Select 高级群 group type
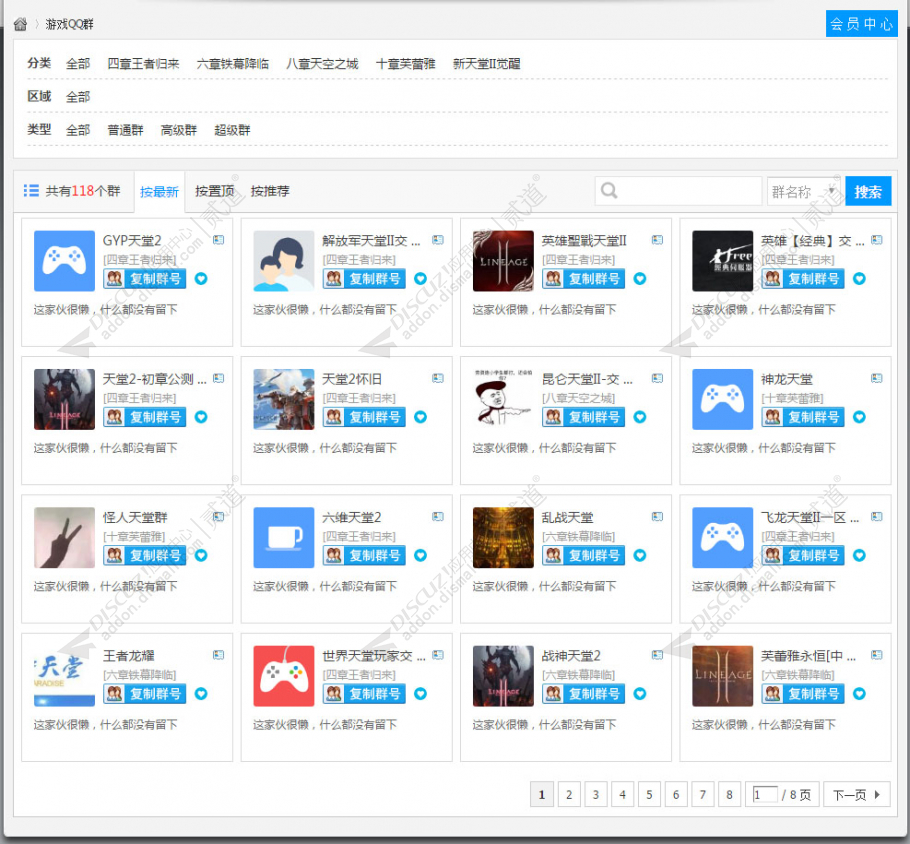 click(x=179, y=130)
